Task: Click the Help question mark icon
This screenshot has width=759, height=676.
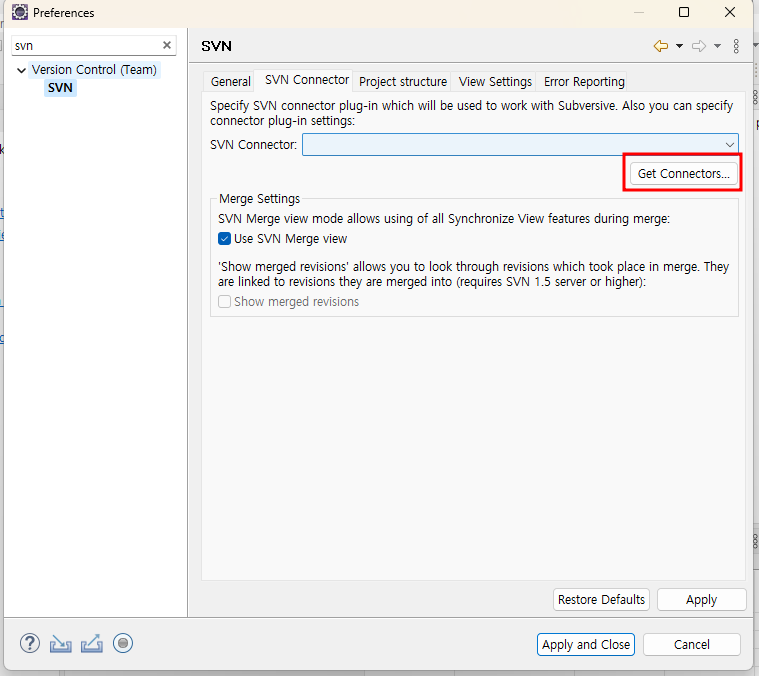Action: point(30,644)
